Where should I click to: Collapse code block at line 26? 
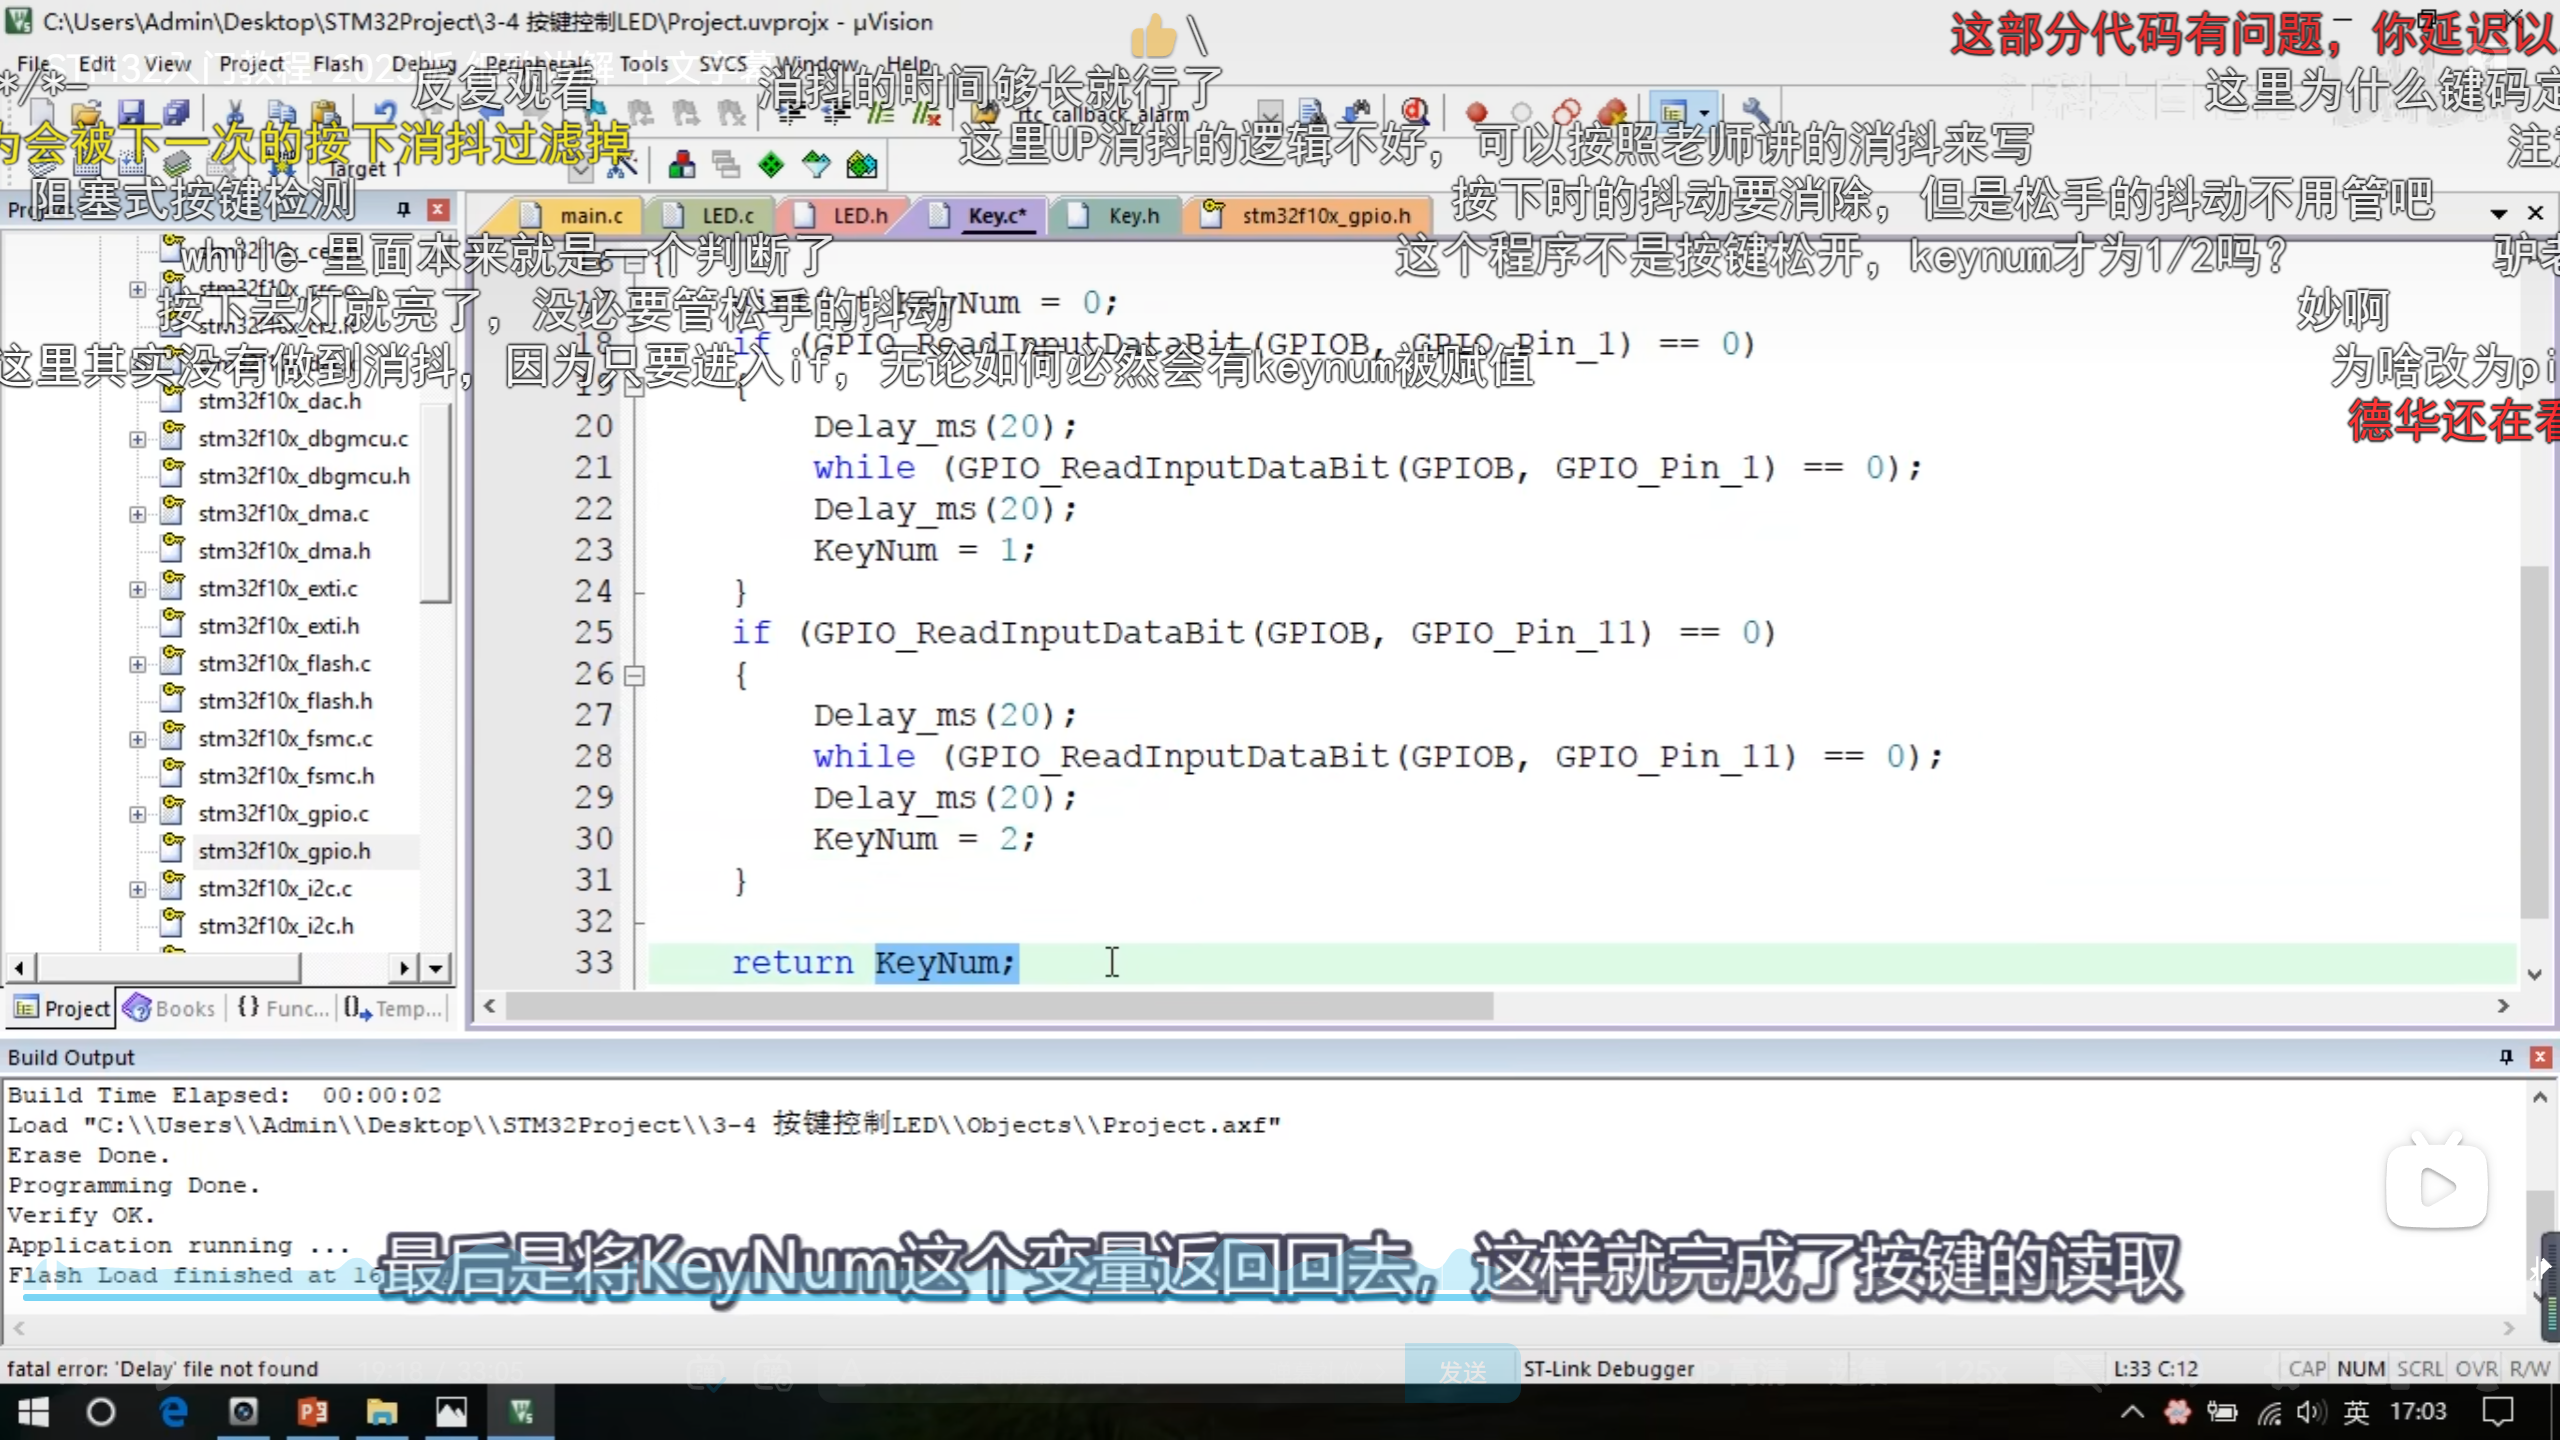click(634, 676)
